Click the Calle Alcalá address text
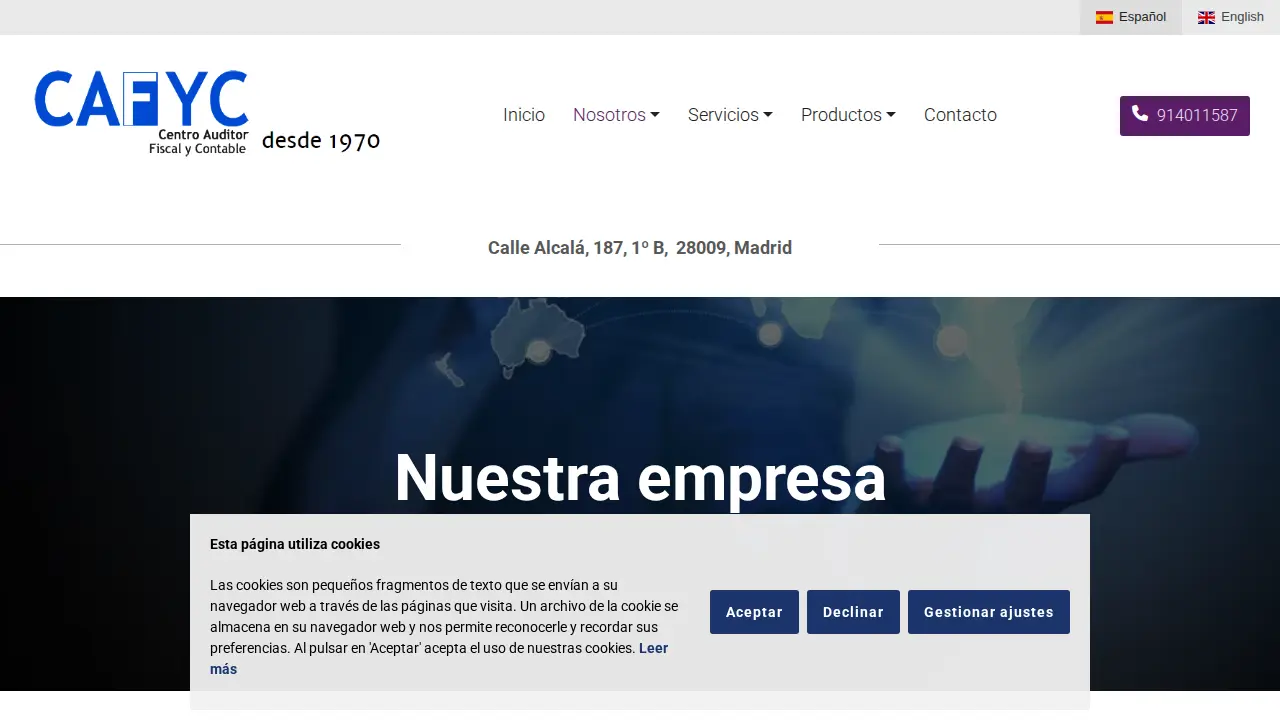The height and width of the screenshot is (720, 1280). click(640, 248)
